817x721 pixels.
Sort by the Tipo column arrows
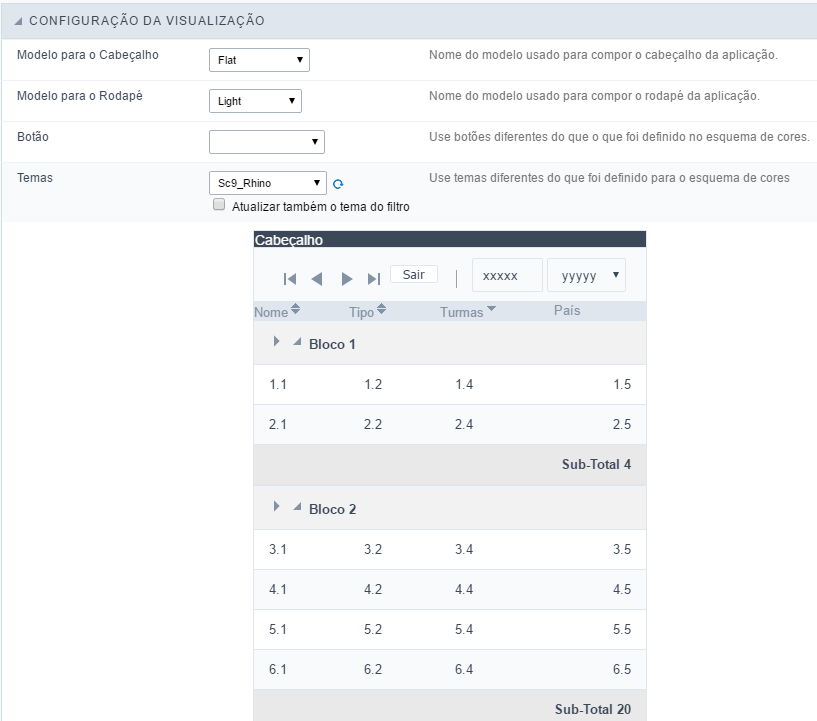[381, 309]
